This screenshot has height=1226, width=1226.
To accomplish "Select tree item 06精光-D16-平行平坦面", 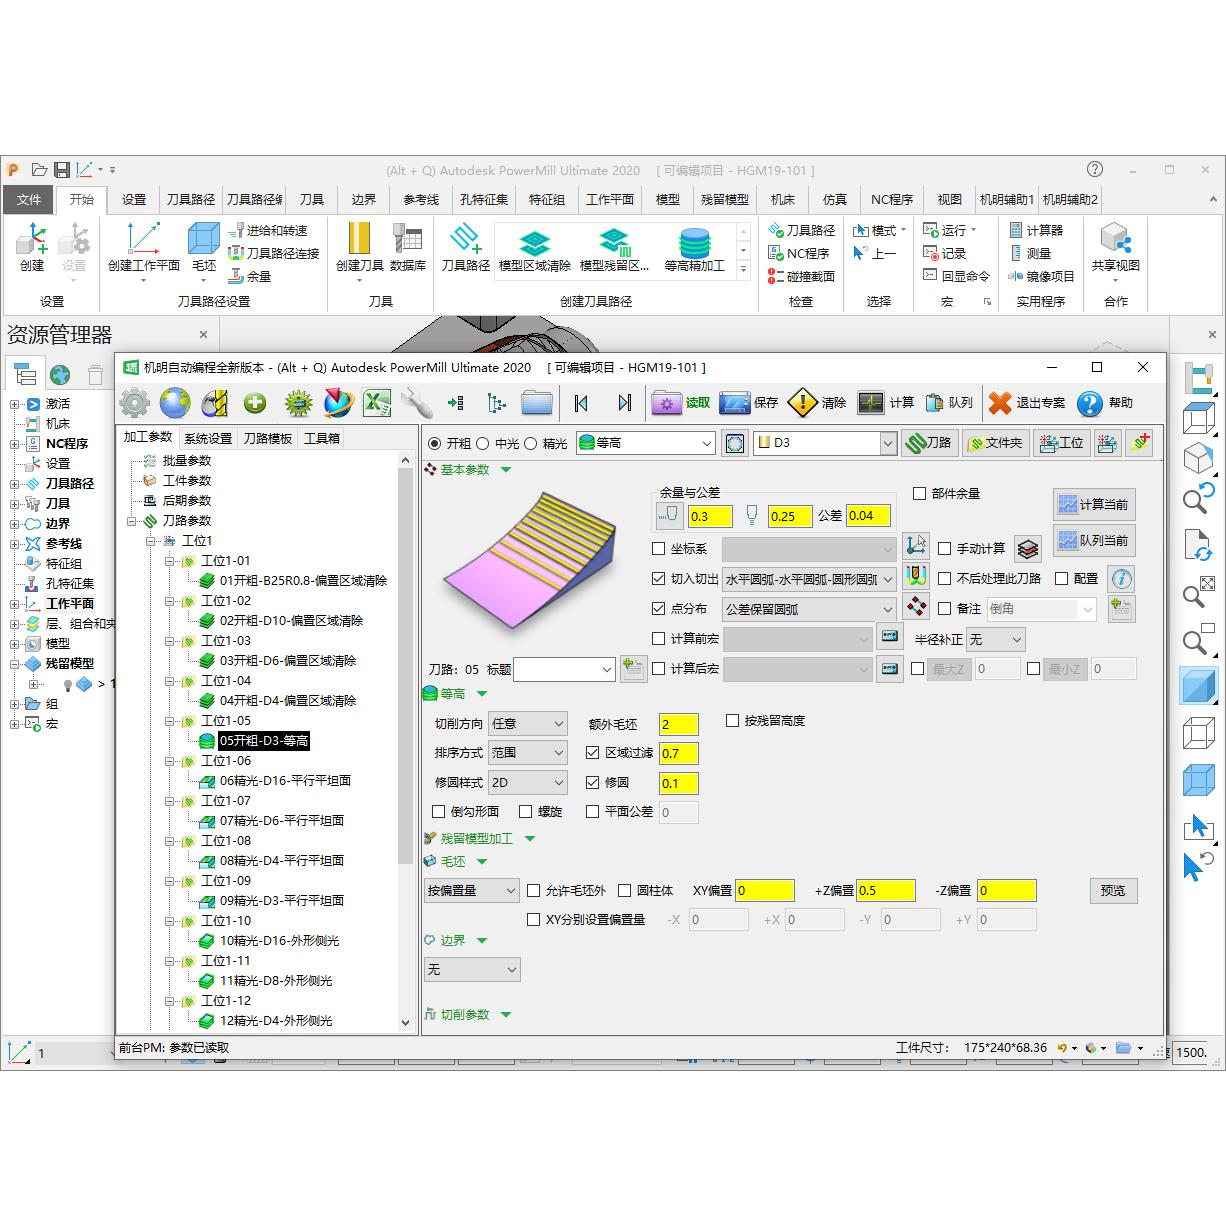I will (285, 781).
